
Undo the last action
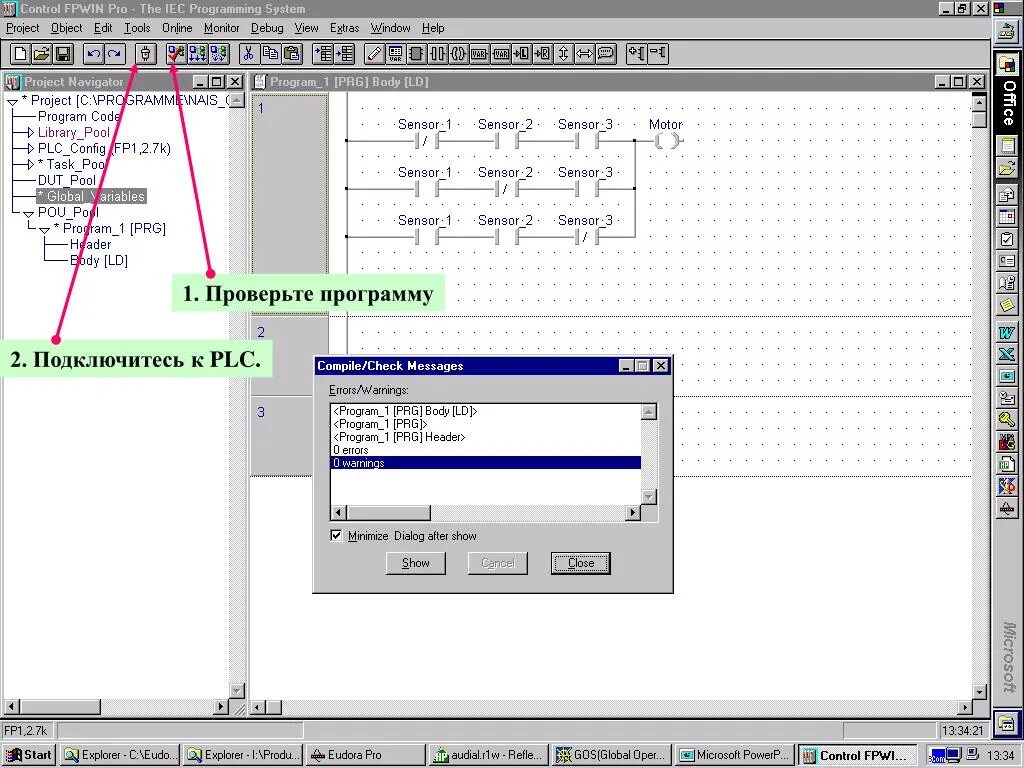[x=93, y=54]
